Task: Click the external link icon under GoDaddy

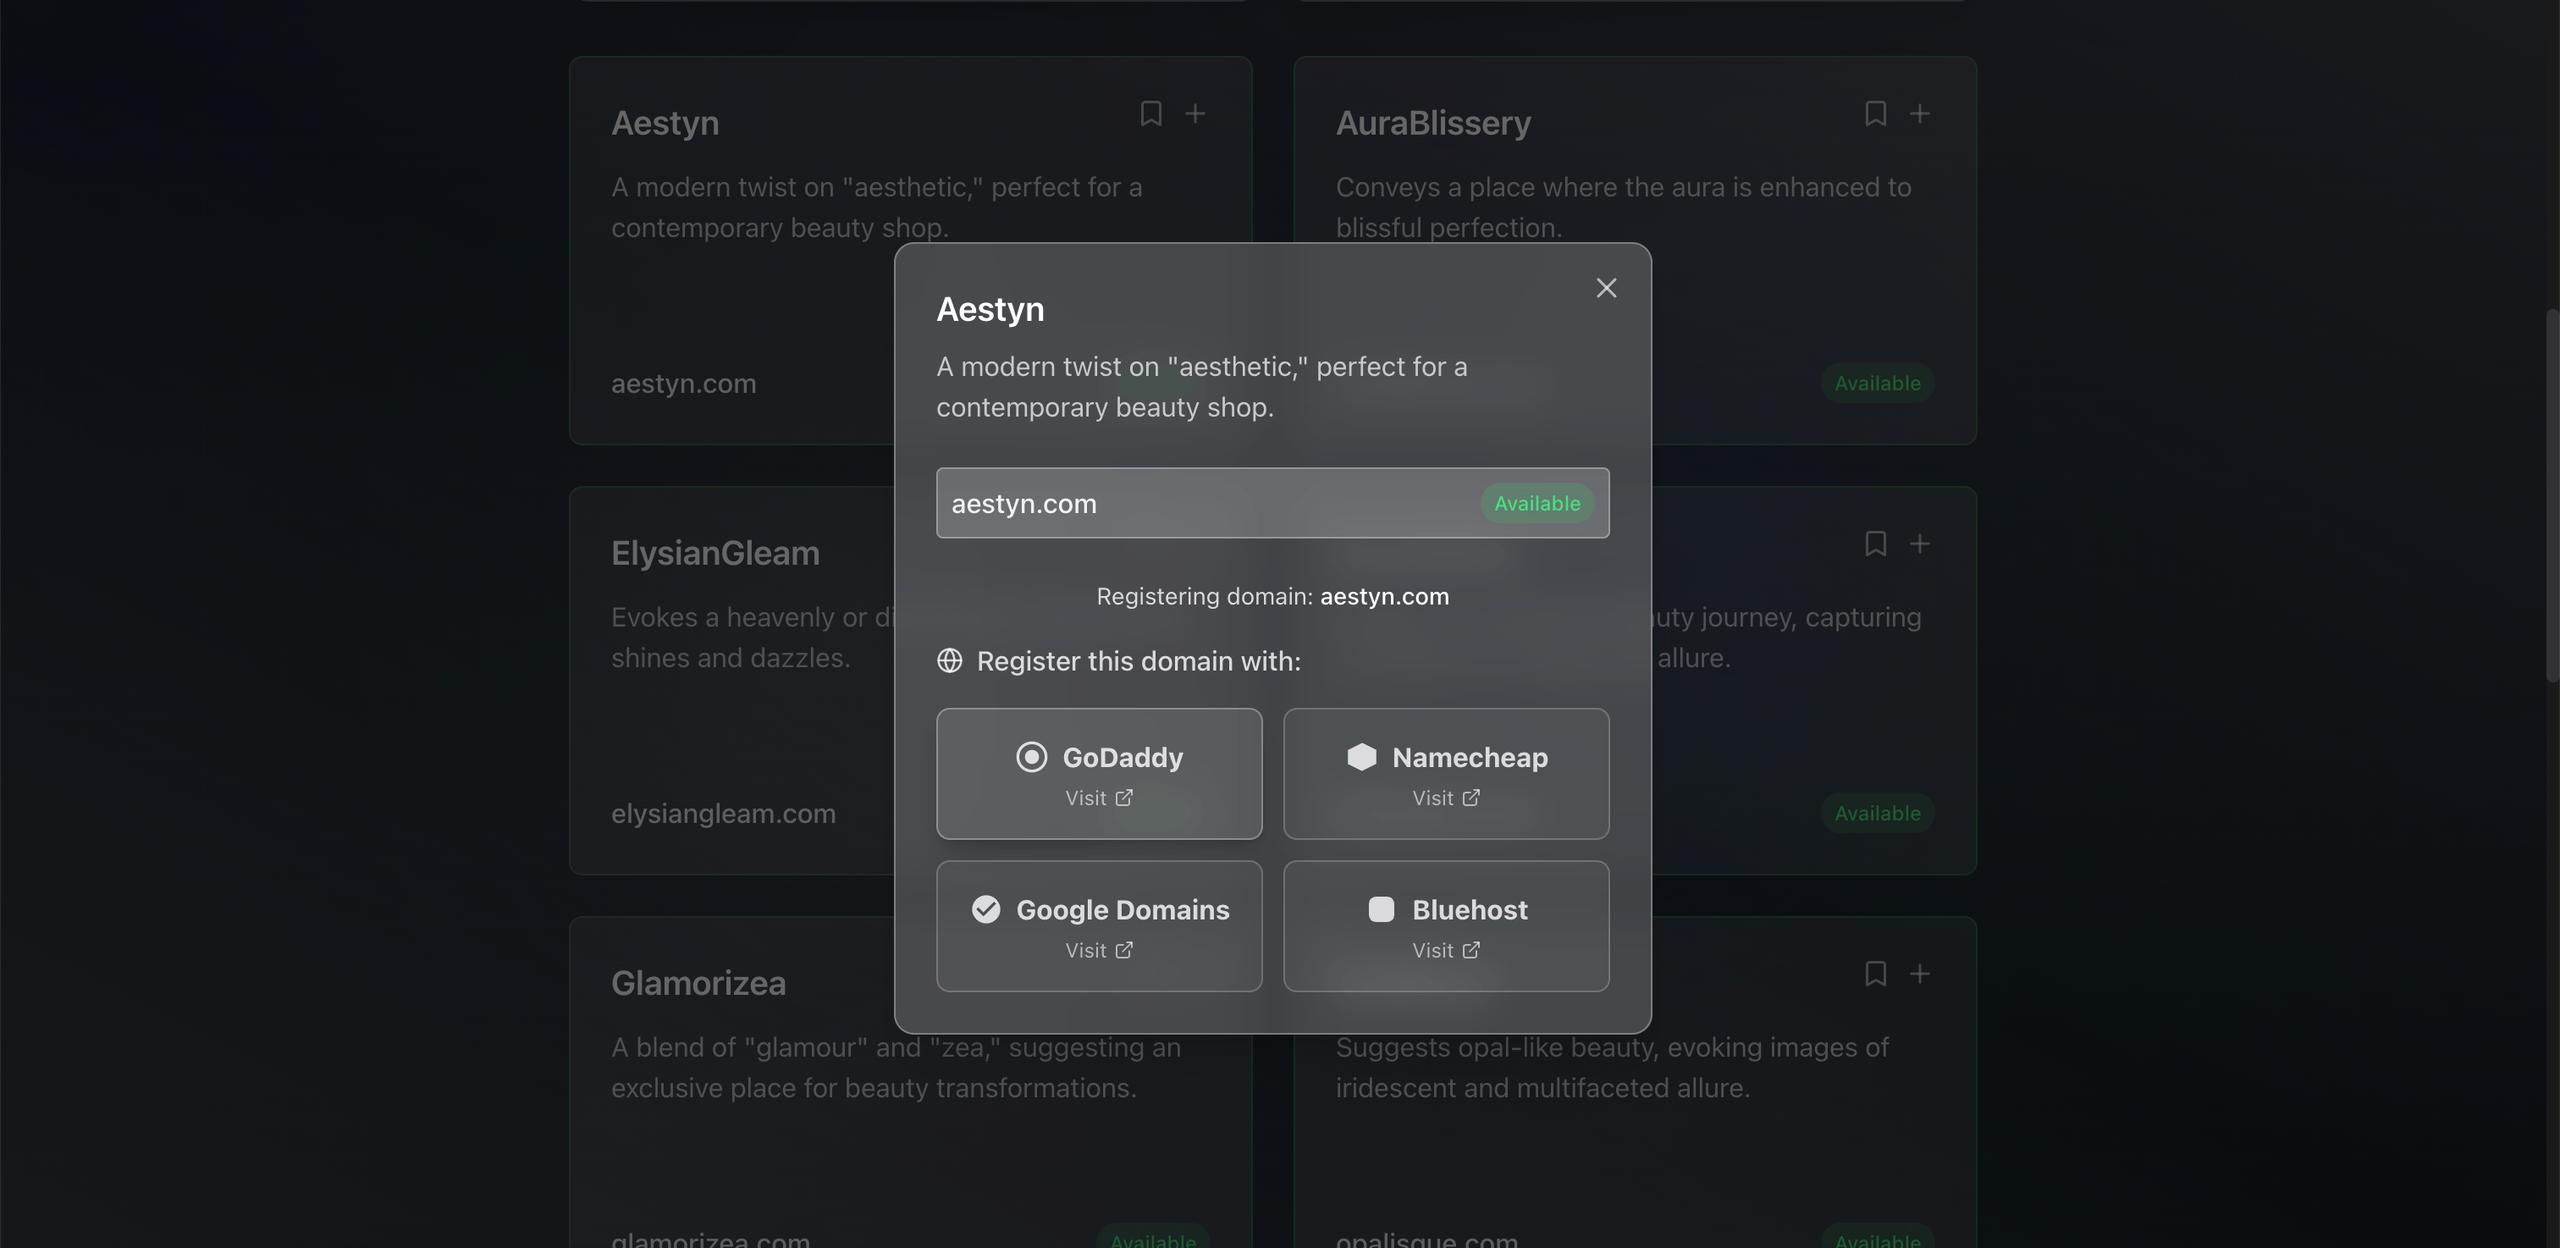Action: click(1124, 798)
